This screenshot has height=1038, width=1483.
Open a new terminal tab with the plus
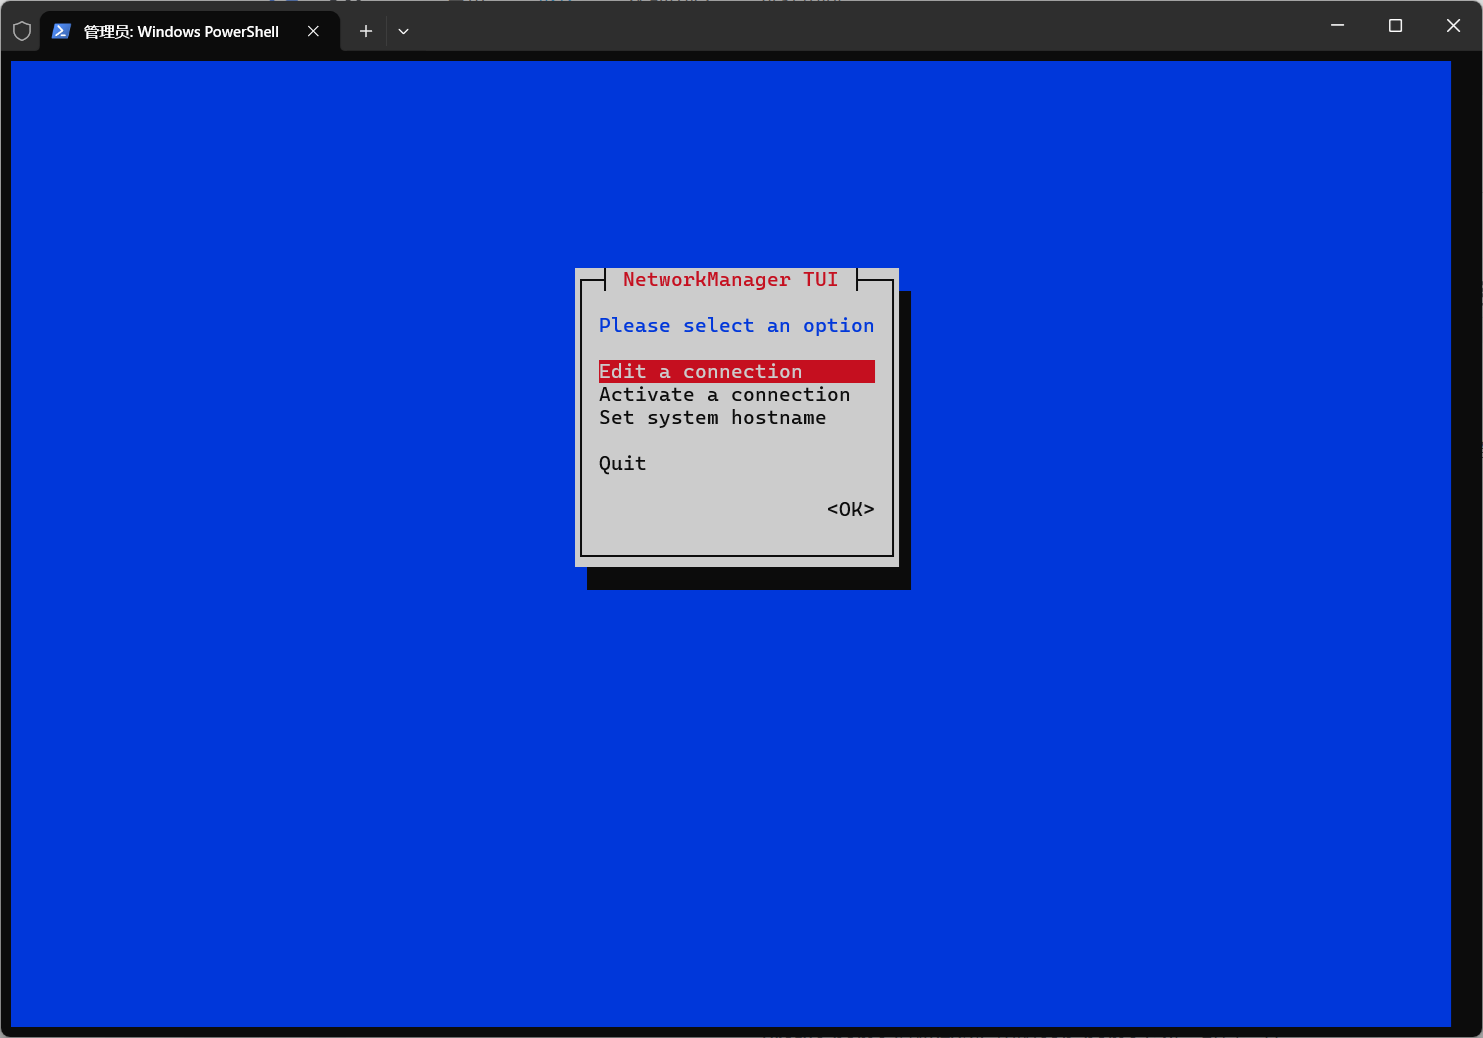coord(365,31)
